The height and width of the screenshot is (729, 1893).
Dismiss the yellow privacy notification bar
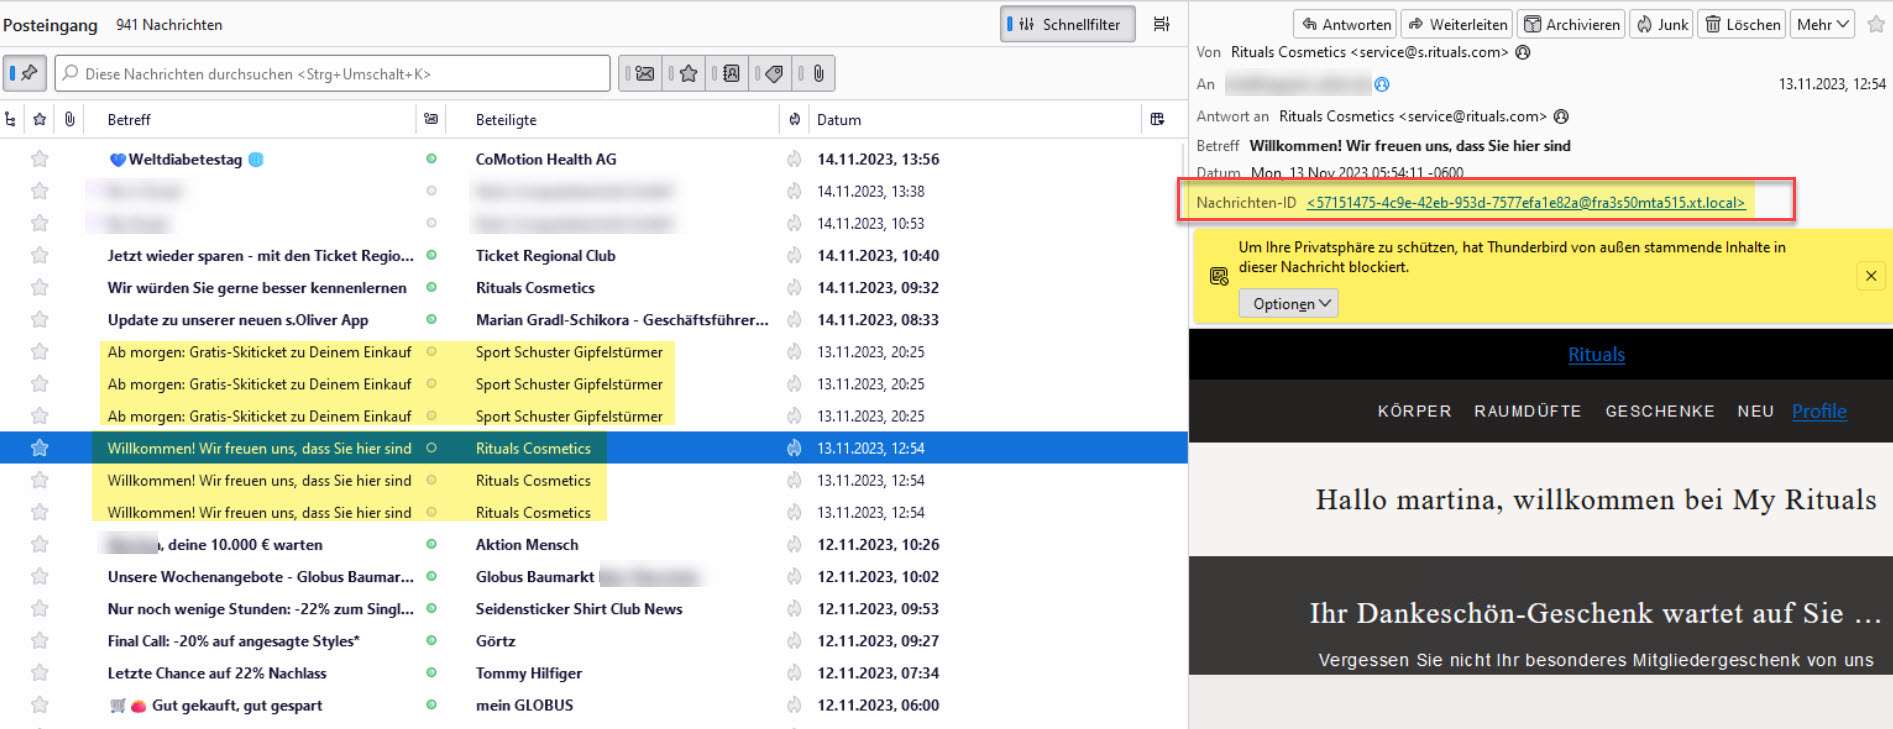(x=1870, y=276)
